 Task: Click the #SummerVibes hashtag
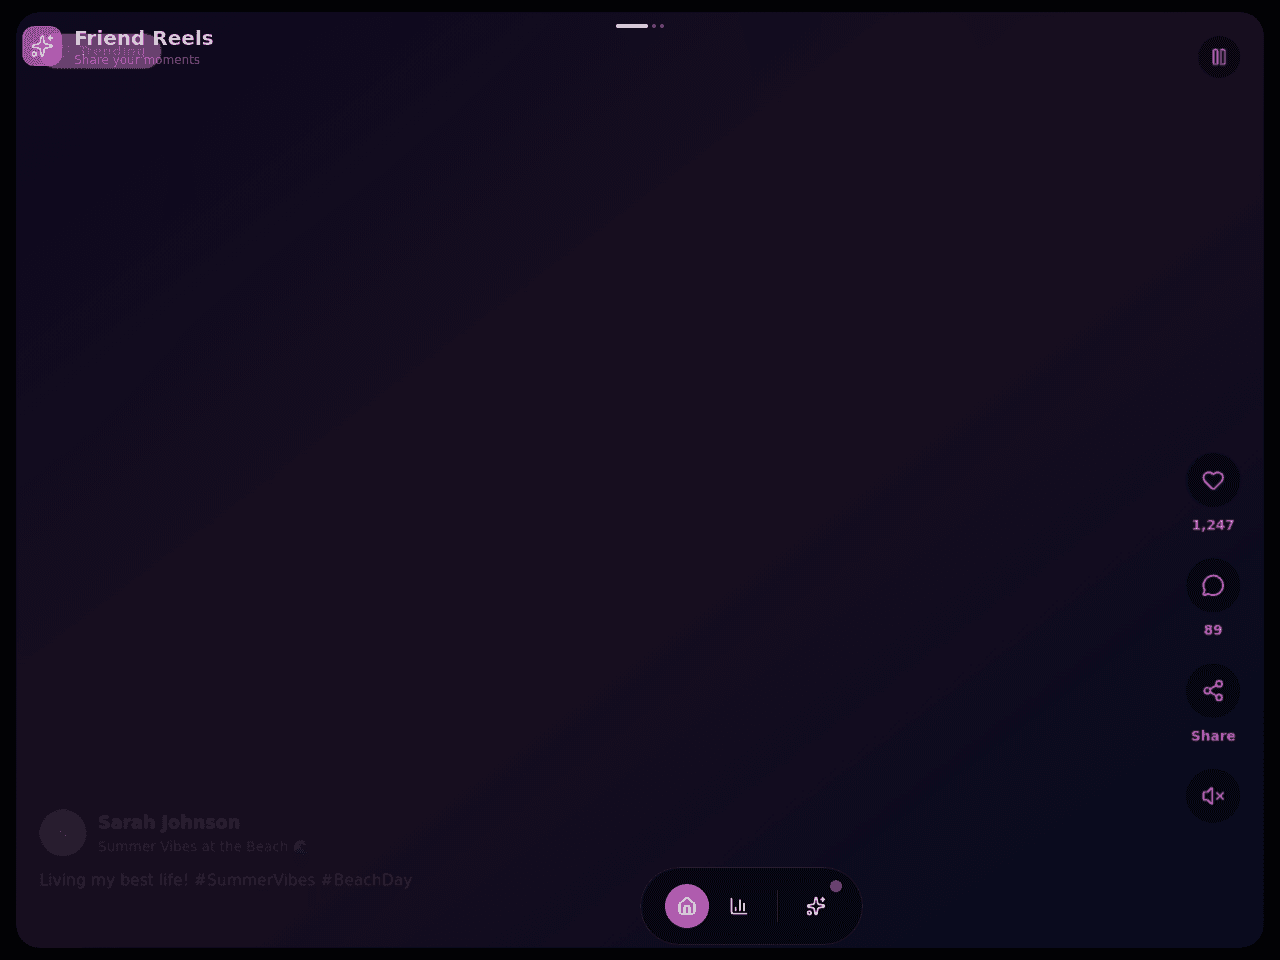coord(255,880)
